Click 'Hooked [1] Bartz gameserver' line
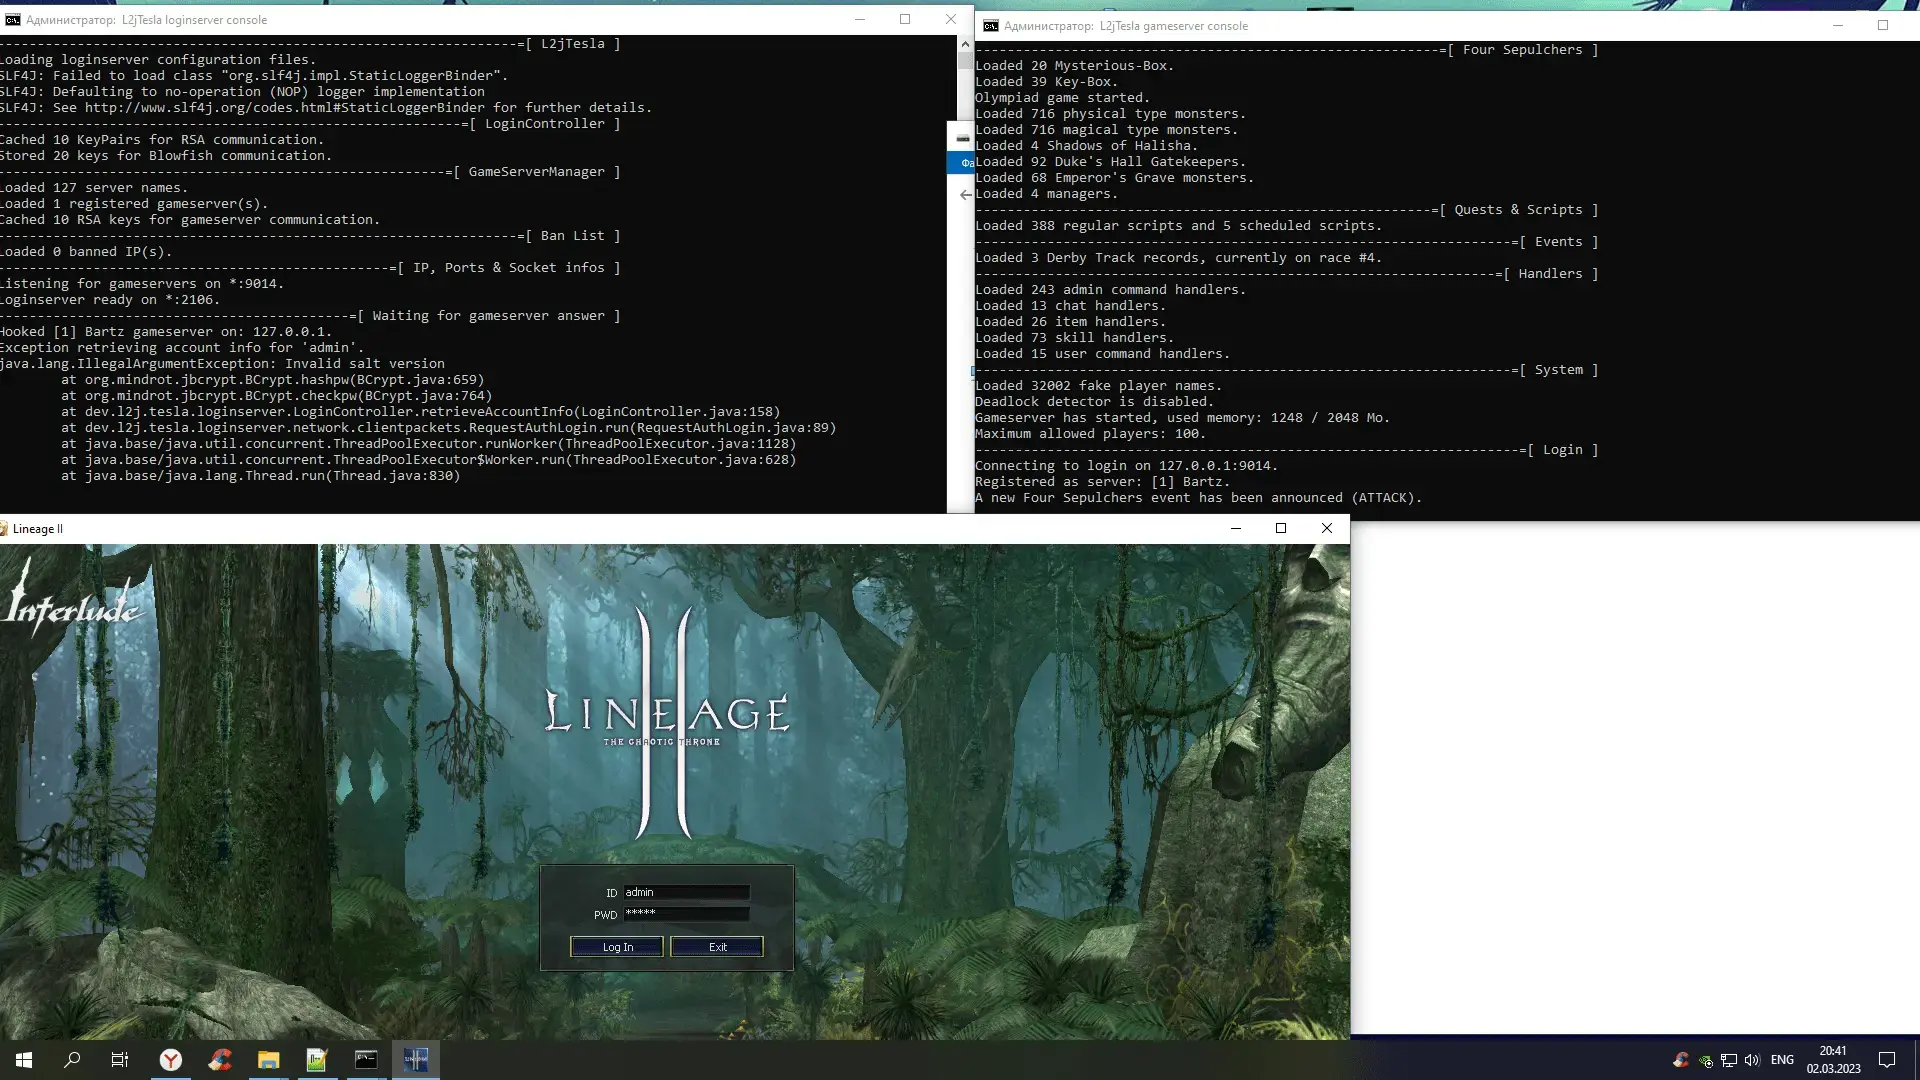1920x1080 pixels. pyautogui.click(x=166, y=332)
